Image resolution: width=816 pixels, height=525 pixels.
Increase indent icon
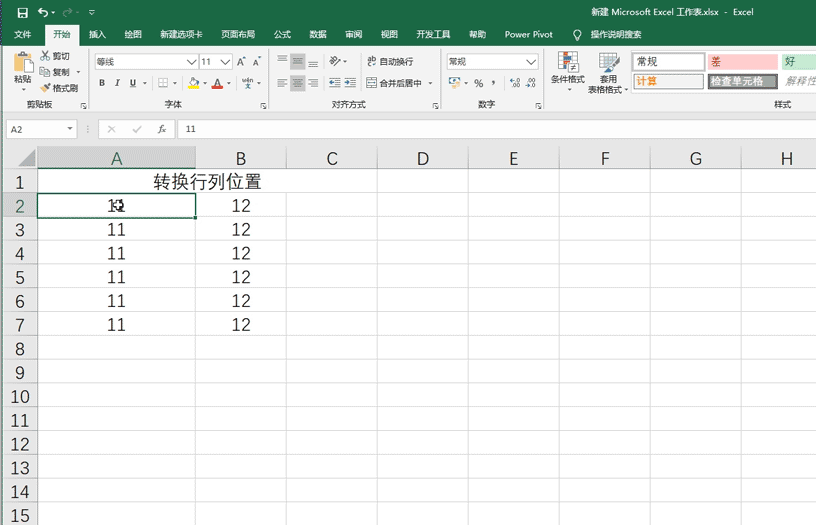[x=350, y=83]
